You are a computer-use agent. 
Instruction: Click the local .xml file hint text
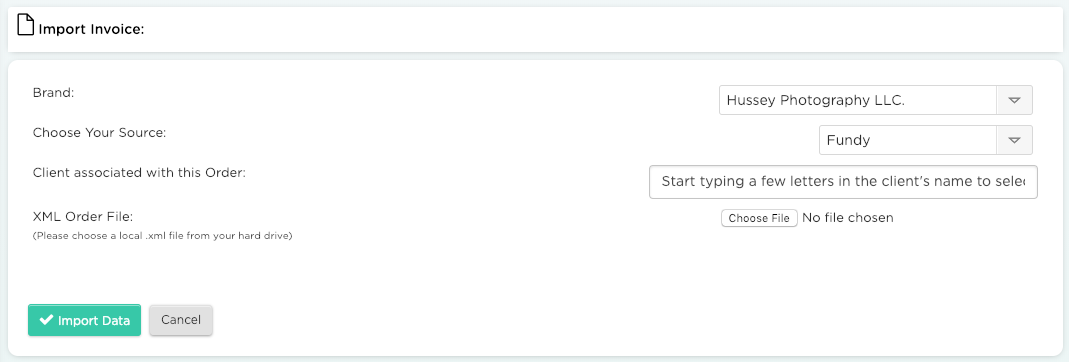(162, 237)
